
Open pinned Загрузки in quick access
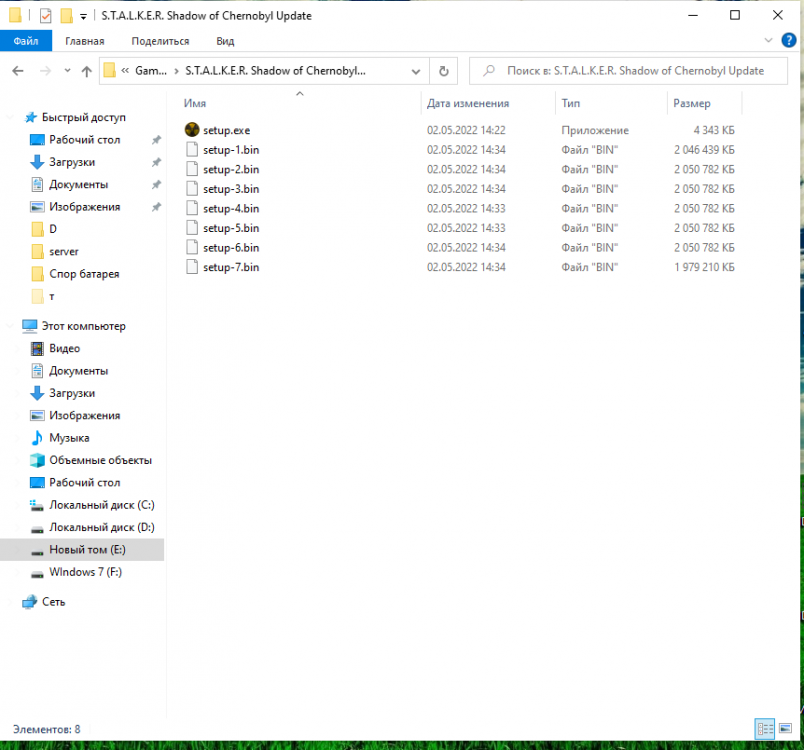(72, 162)
